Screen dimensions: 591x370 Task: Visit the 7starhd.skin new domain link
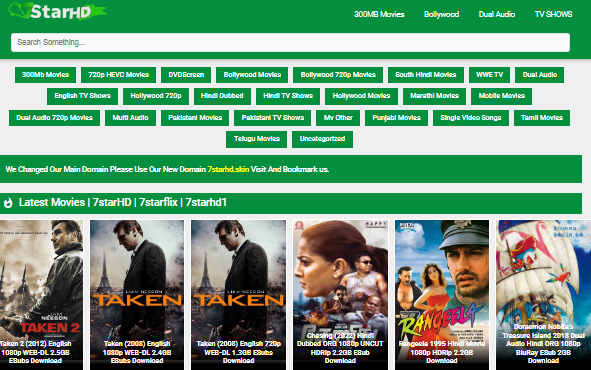228,169
